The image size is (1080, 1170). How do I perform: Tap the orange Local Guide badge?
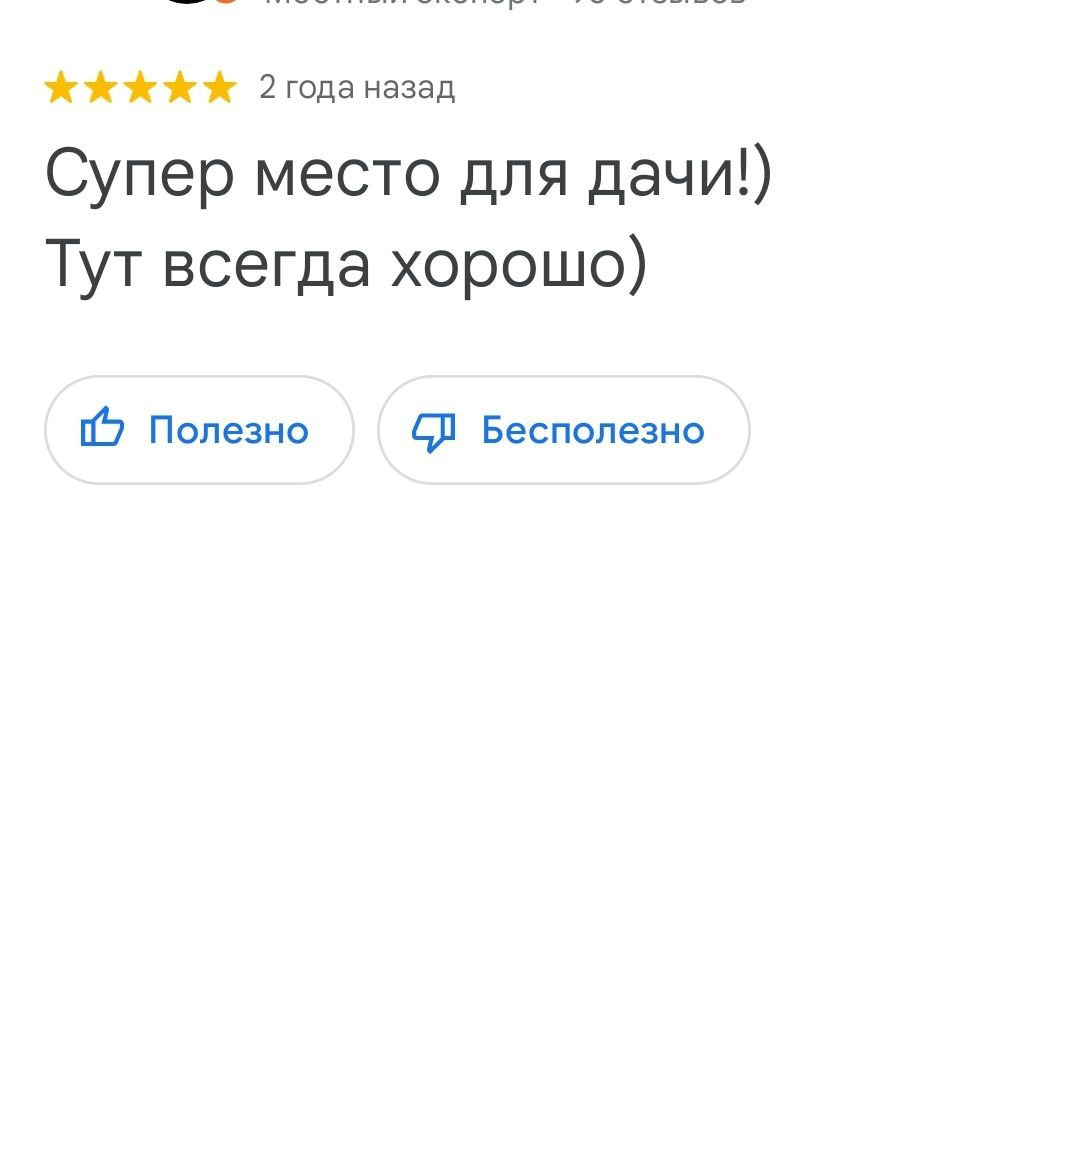click(227, 2)
